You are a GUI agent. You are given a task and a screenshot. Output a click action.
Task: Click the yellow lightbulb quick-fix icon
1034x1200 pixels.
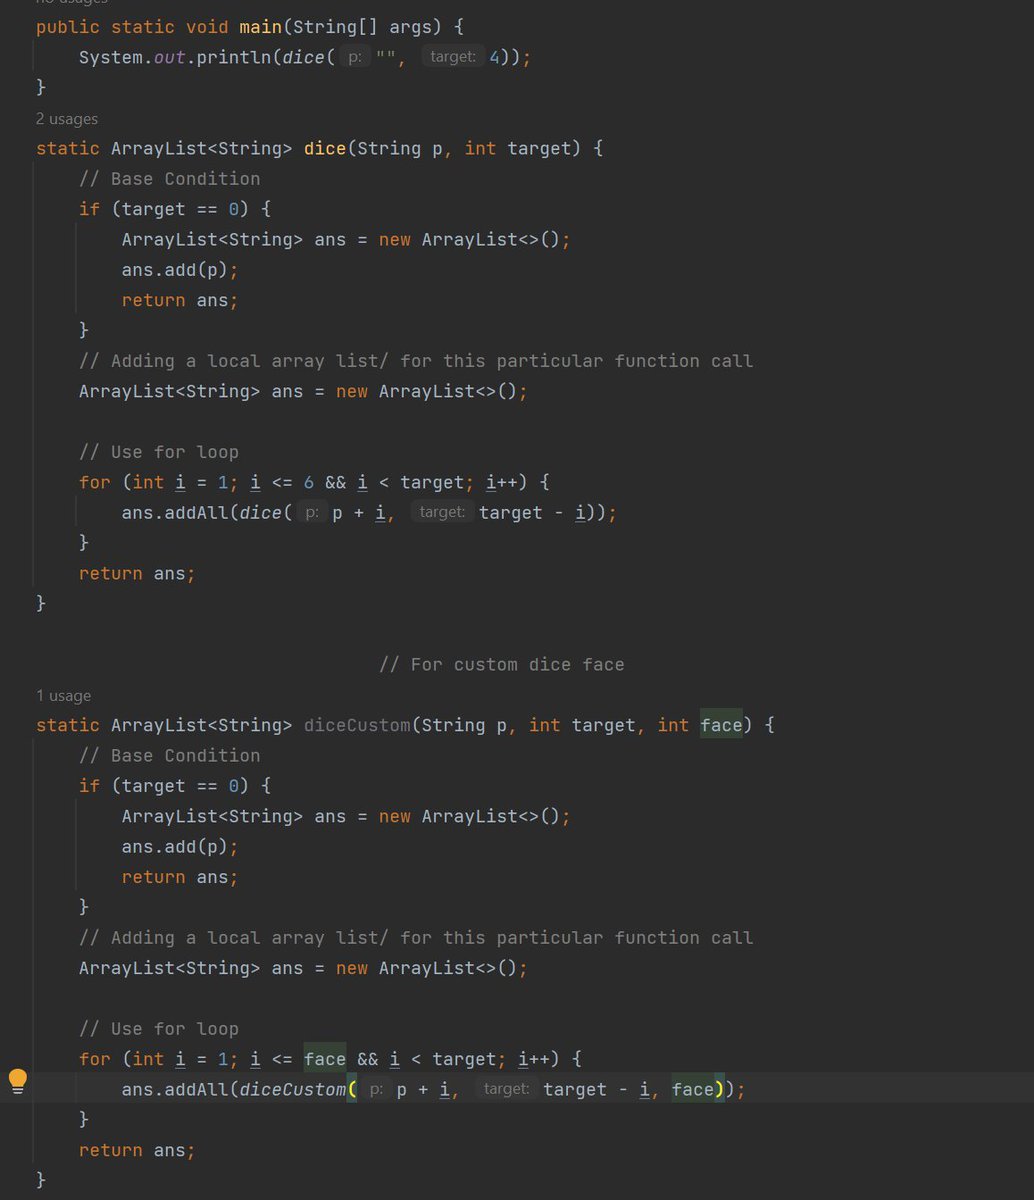(x=18, y=1081)
